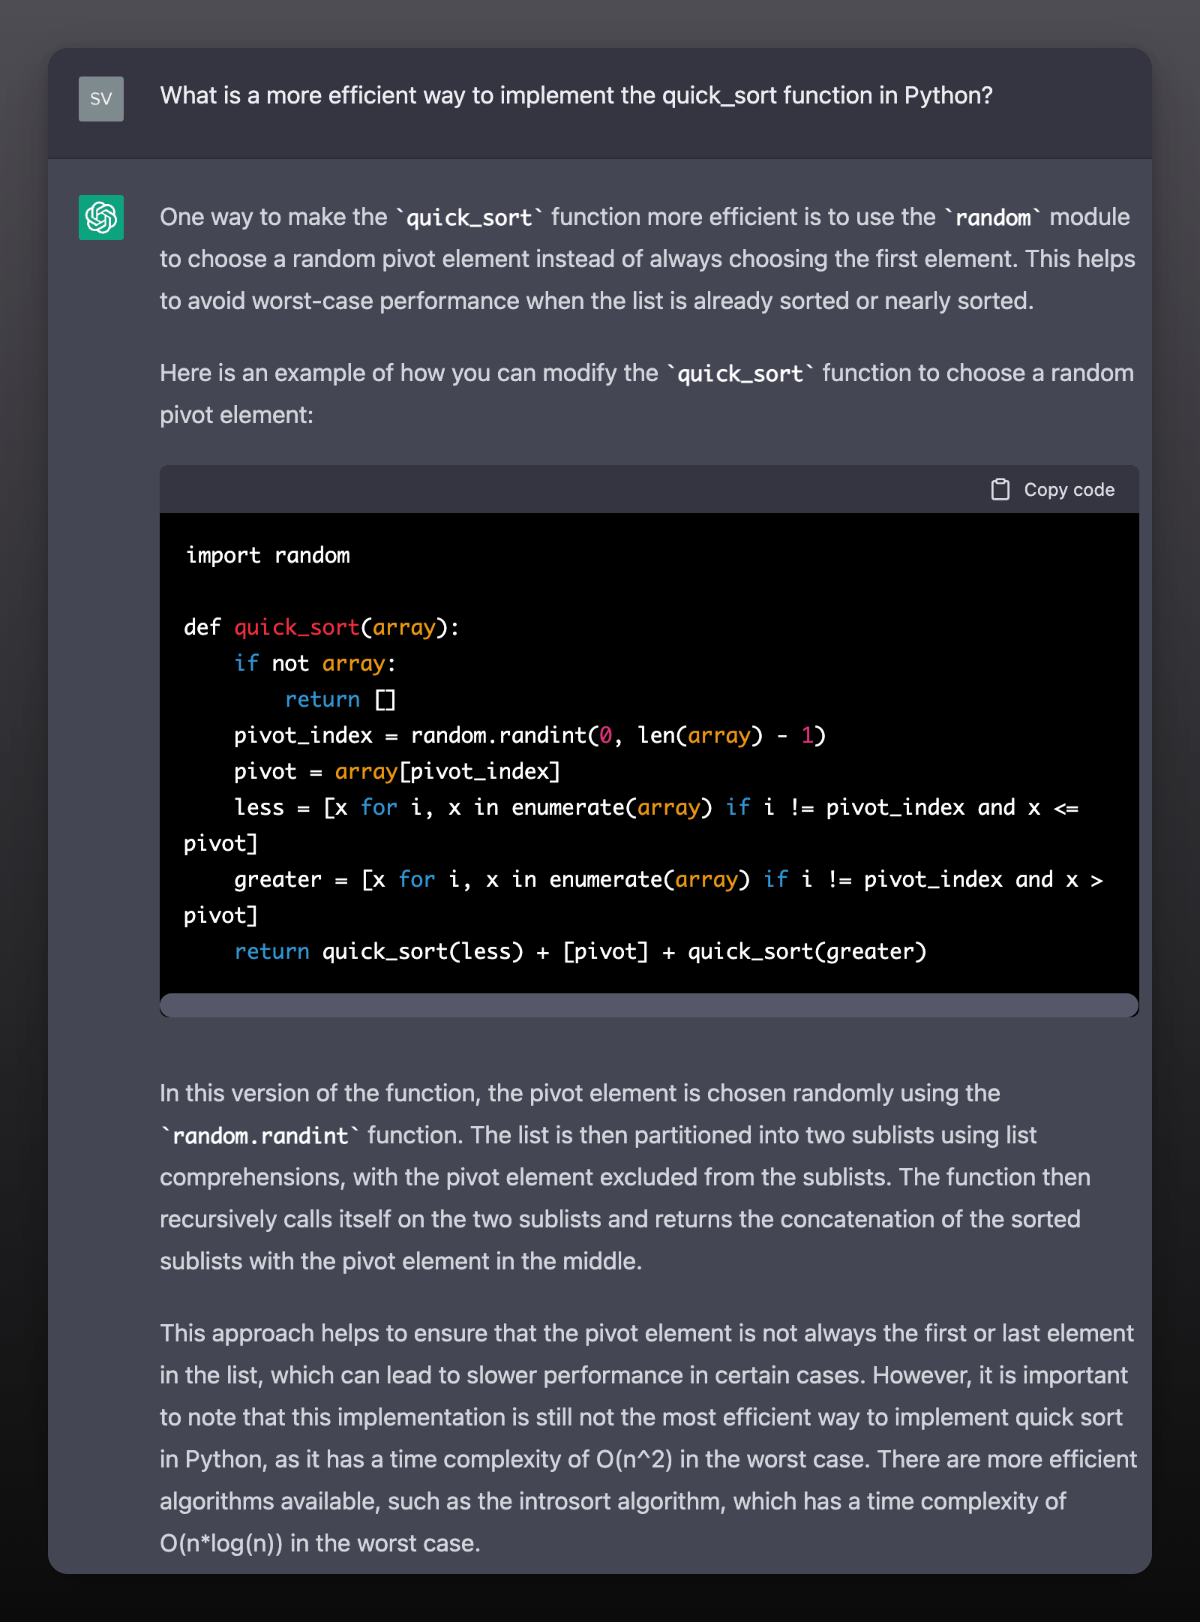Click the SV user avatar

(101, 99)
